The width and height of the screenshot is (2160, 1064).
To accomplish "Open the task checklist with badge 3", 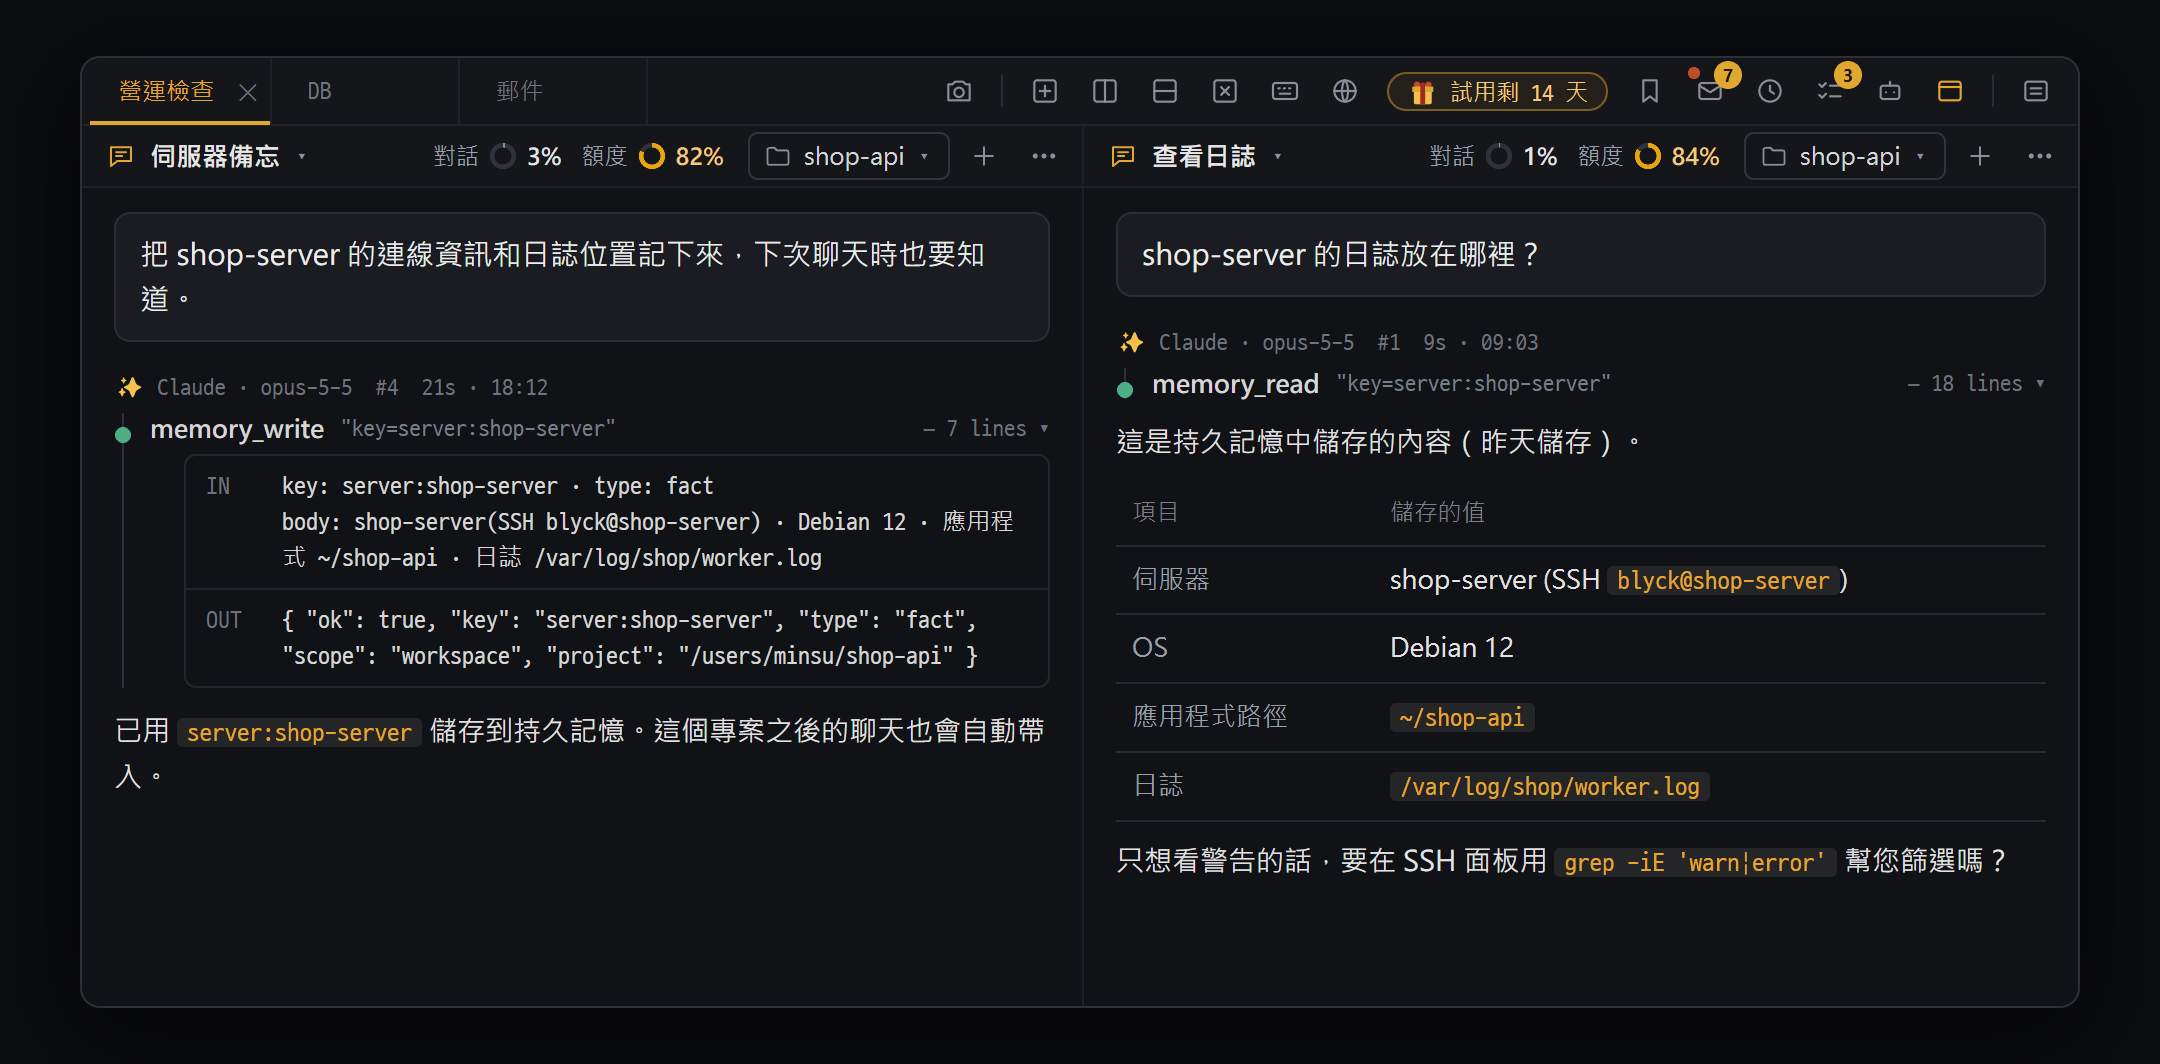I will [x=1830, y=92].
